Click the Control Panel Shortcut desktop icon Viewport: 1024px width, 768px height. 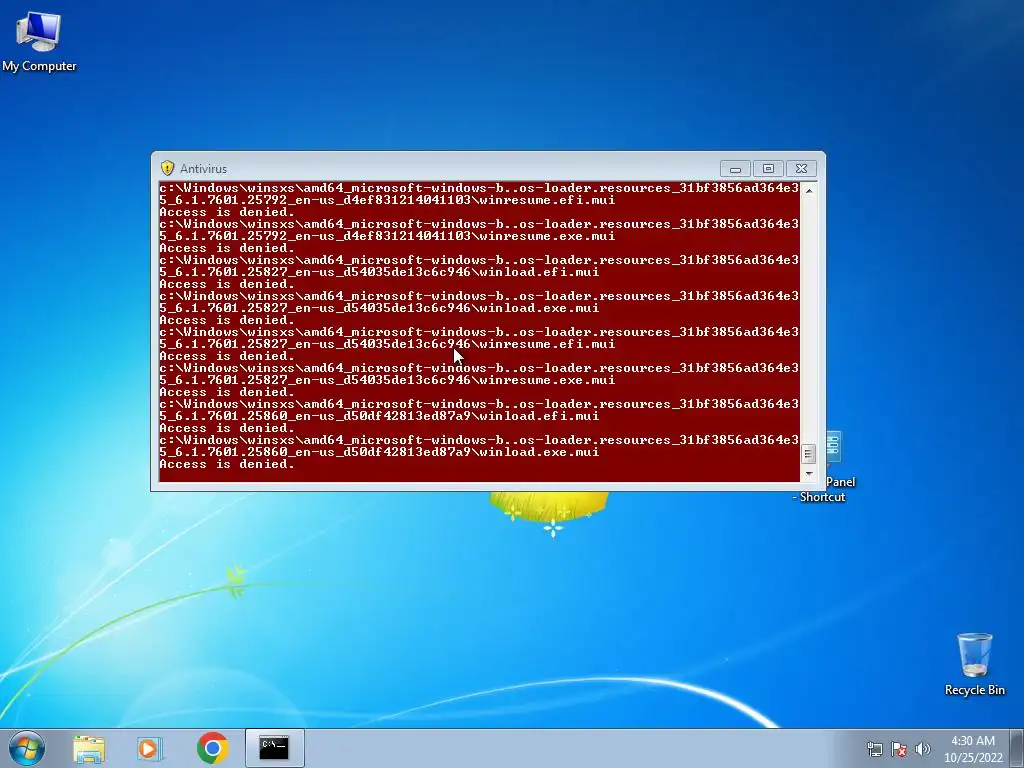tap(833, 467)
